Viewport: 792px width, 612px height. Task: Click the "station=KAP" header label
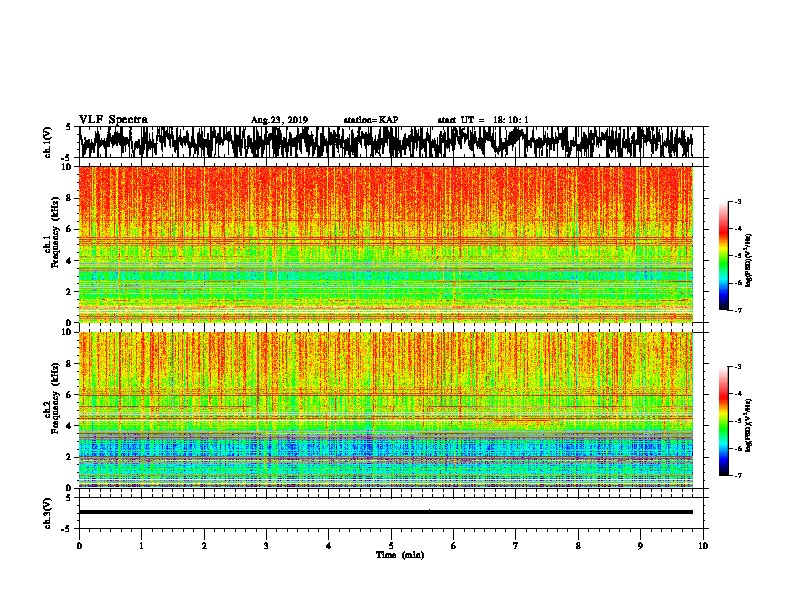(371, 120)
